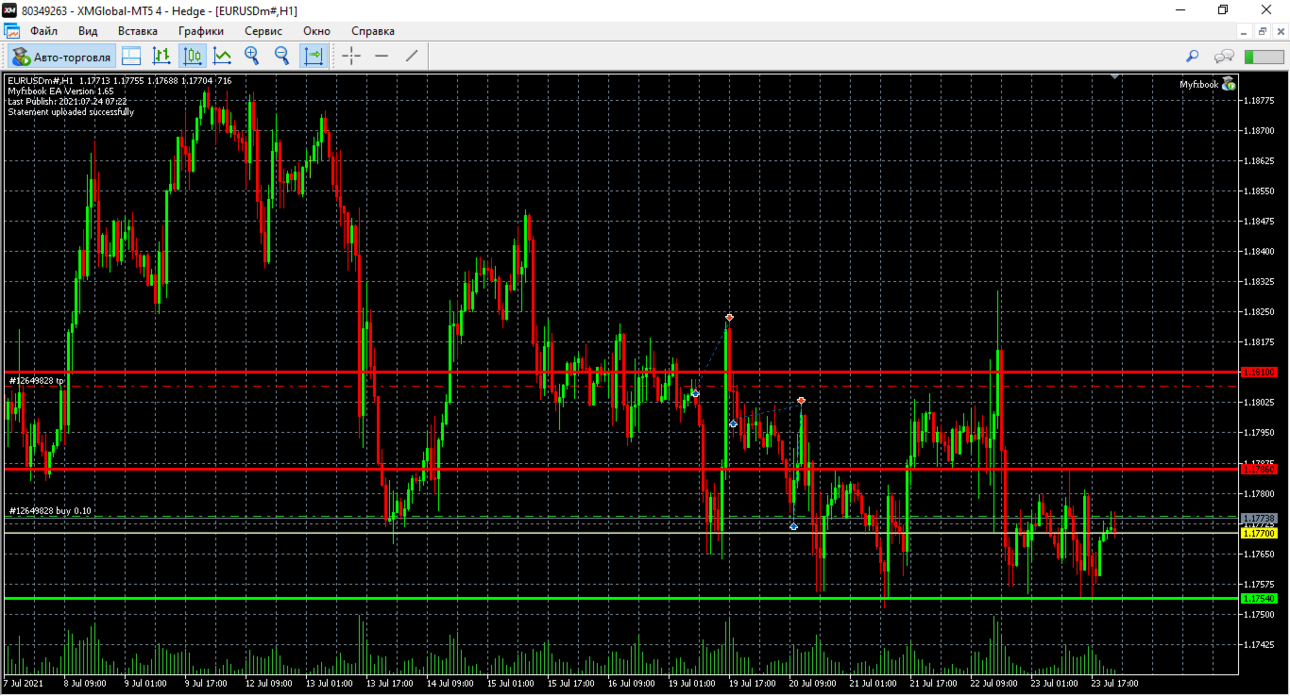Open the Сервис menu
Image resolution: width=1290 pixels, height=696 pixels.
pyautogui.click(x=263, y=31)
